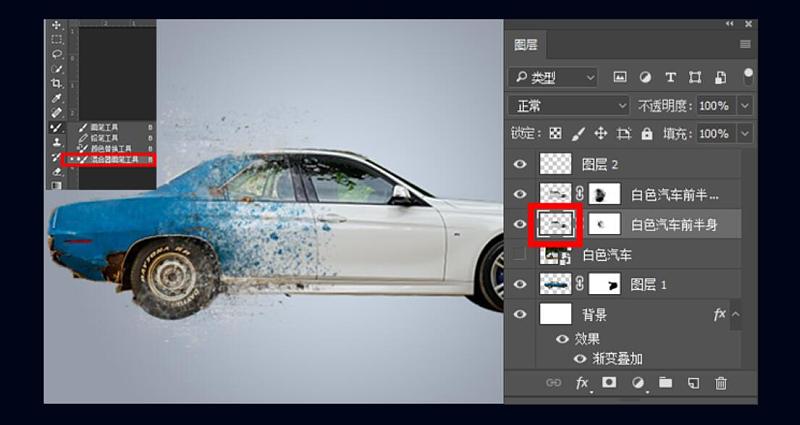This screenshot has height=425, width=800.
Task: Create a new layer group
Action: pos(665,383)
